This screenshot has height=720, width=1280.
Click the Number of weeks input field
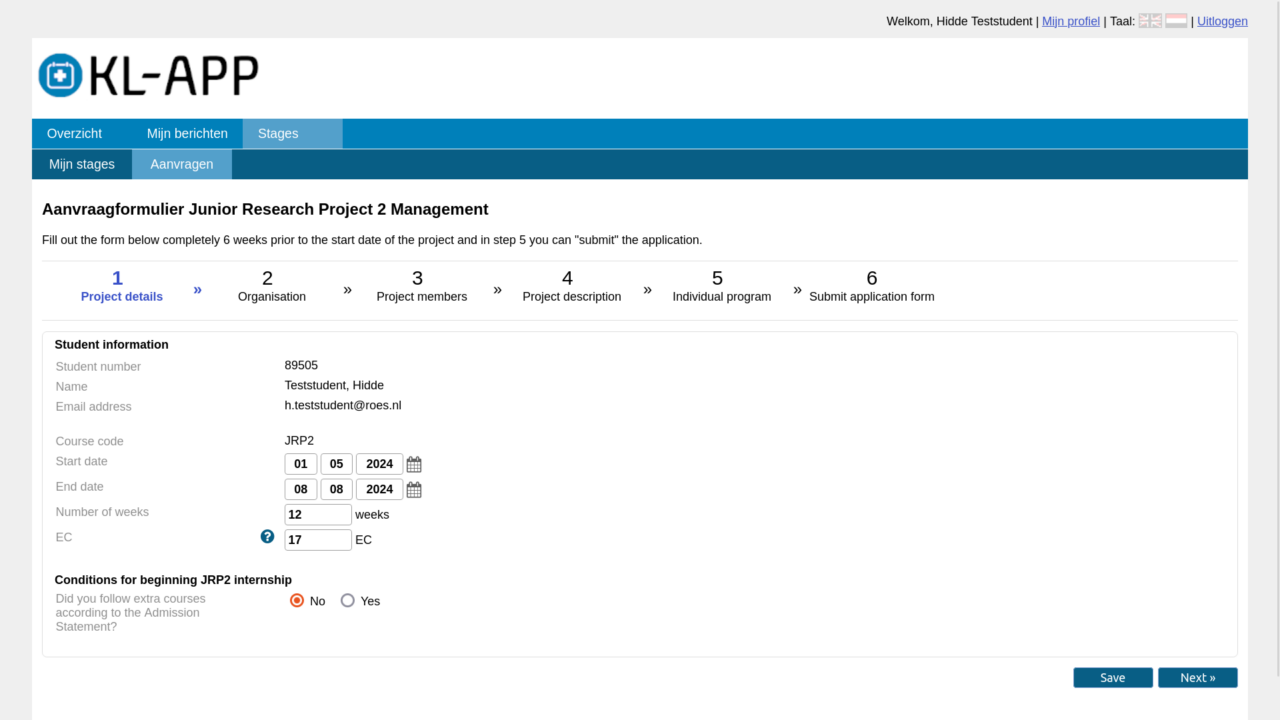point(318,515)
